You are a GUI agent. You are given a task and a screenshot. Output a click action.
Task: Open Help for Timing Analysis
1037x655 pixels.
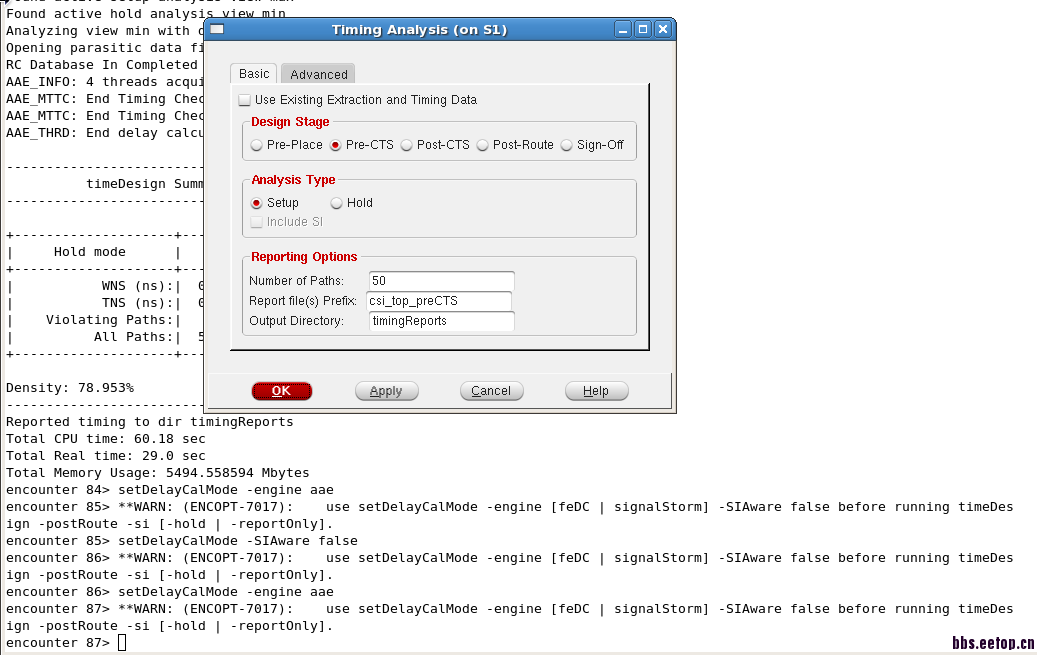tap(596, 391)
